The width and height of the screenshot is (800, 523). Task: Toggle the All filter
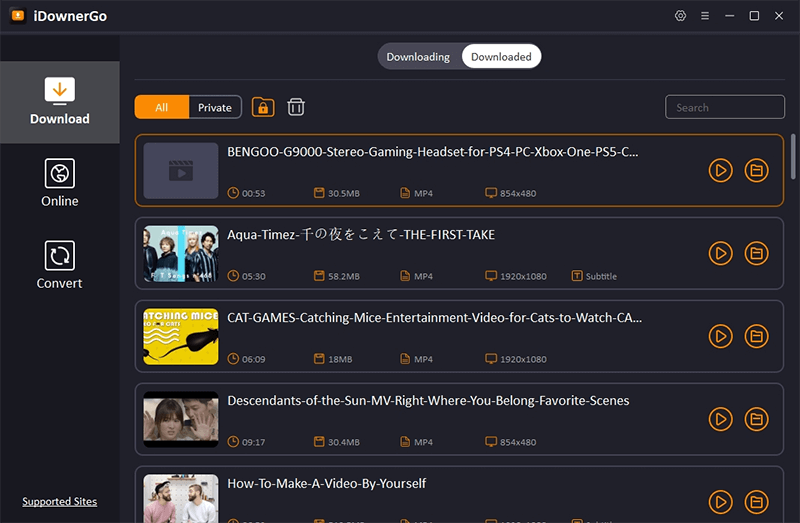coord(161,108)
